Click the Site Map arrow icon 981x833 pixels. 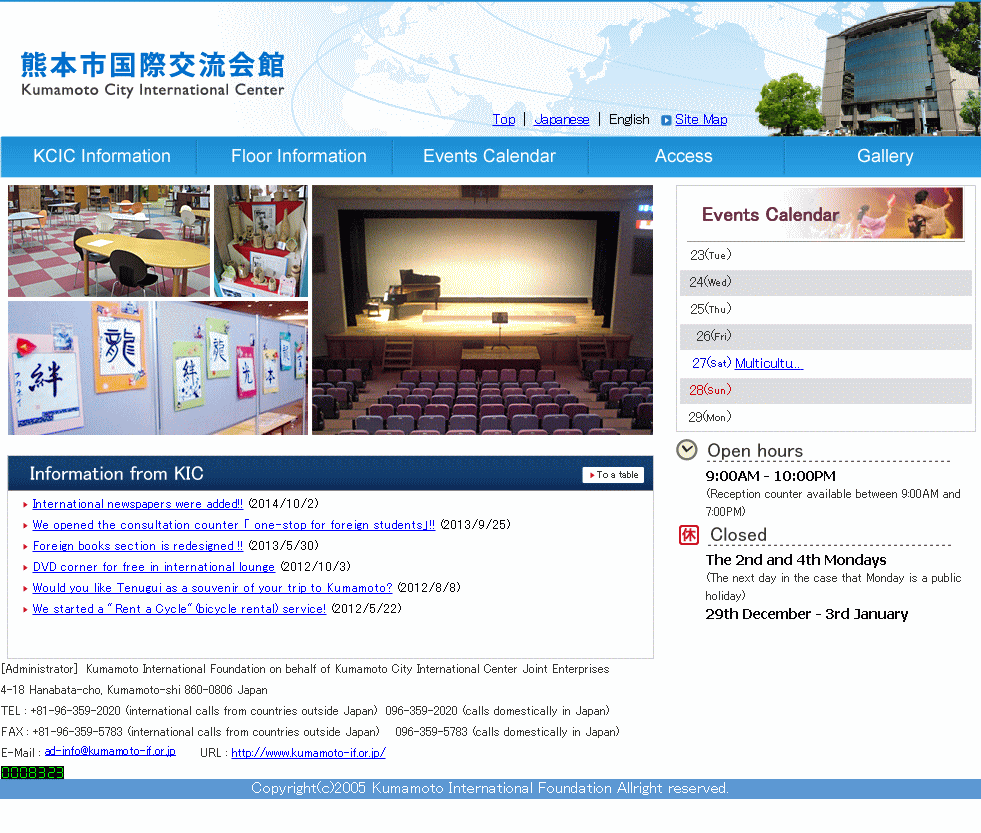point(666,120)
